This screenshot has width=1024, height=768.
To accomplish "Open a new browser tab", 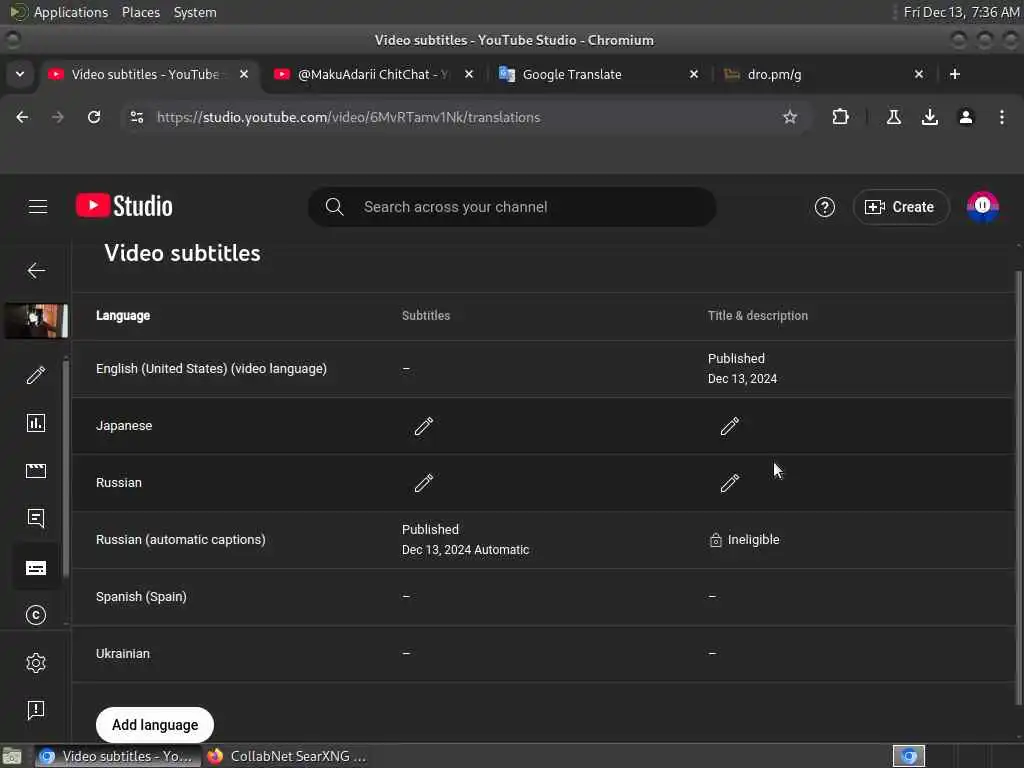I will [x=955, y=74].
